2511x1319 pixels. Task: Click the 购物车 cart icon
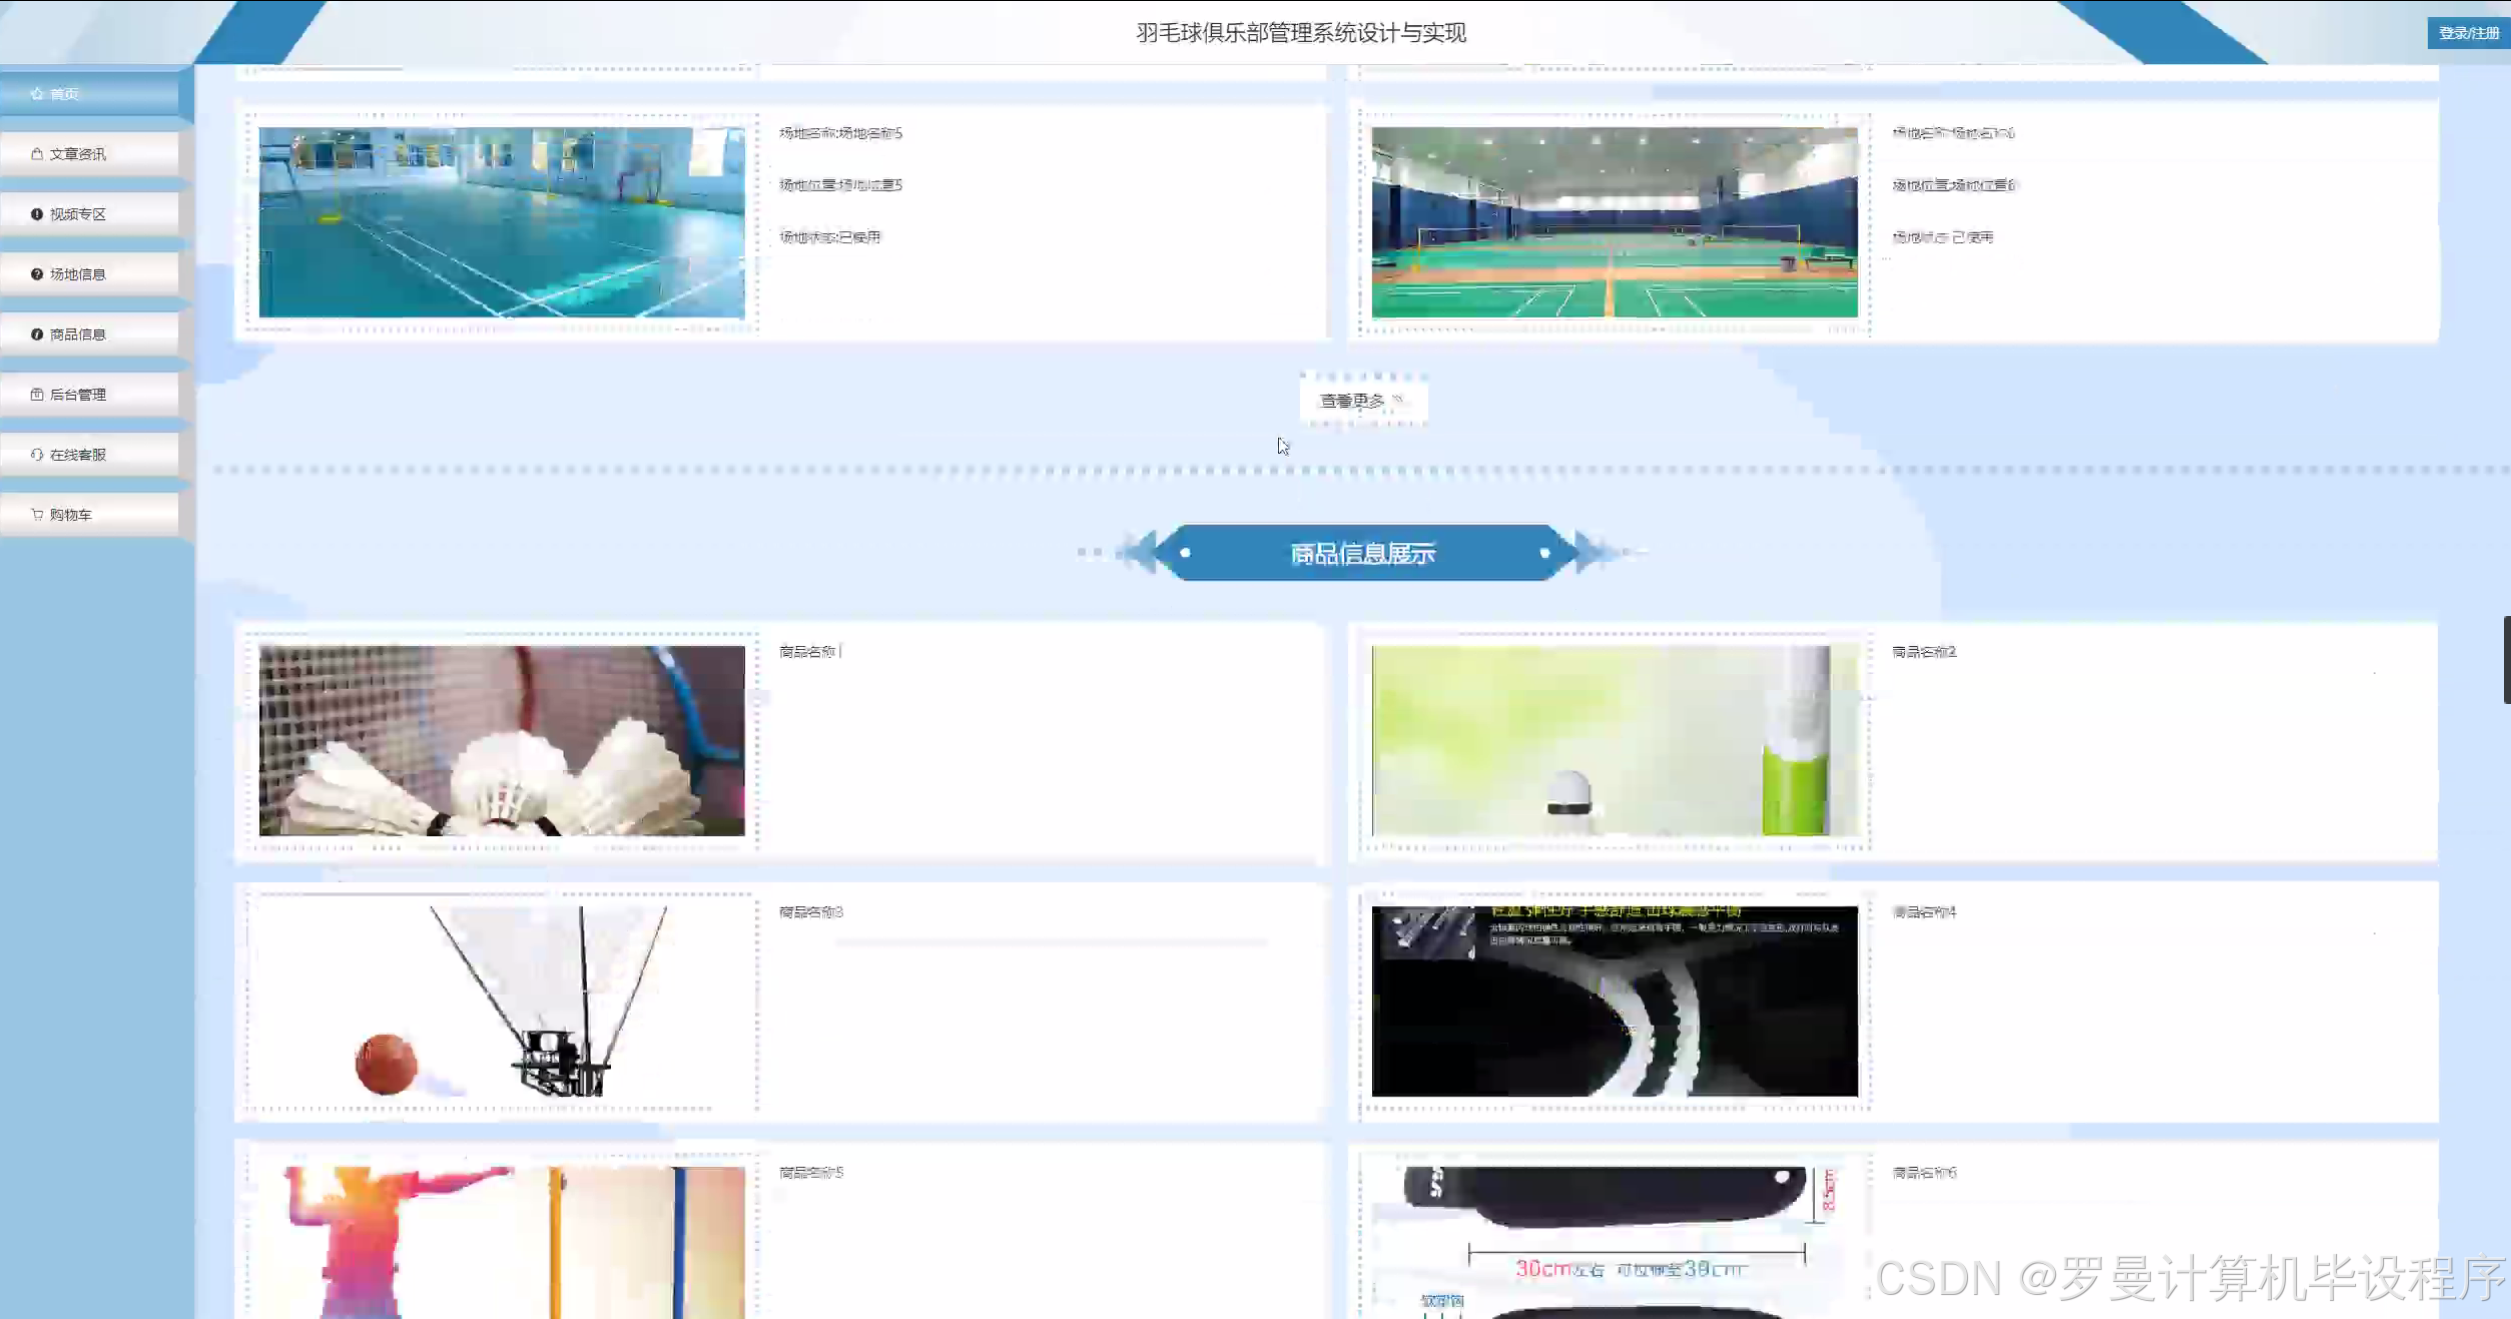coord(37,514)
